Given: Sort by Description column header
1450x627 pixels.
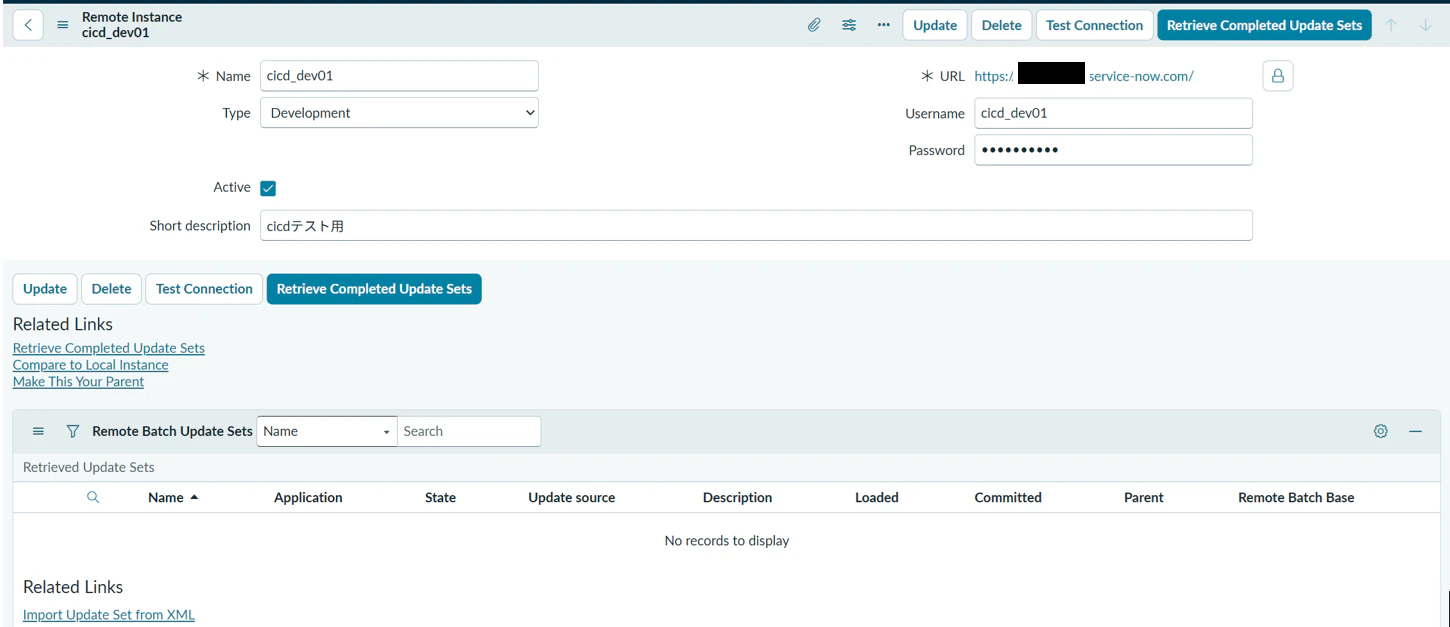Looking at the screenshot, I should point(737,497).
